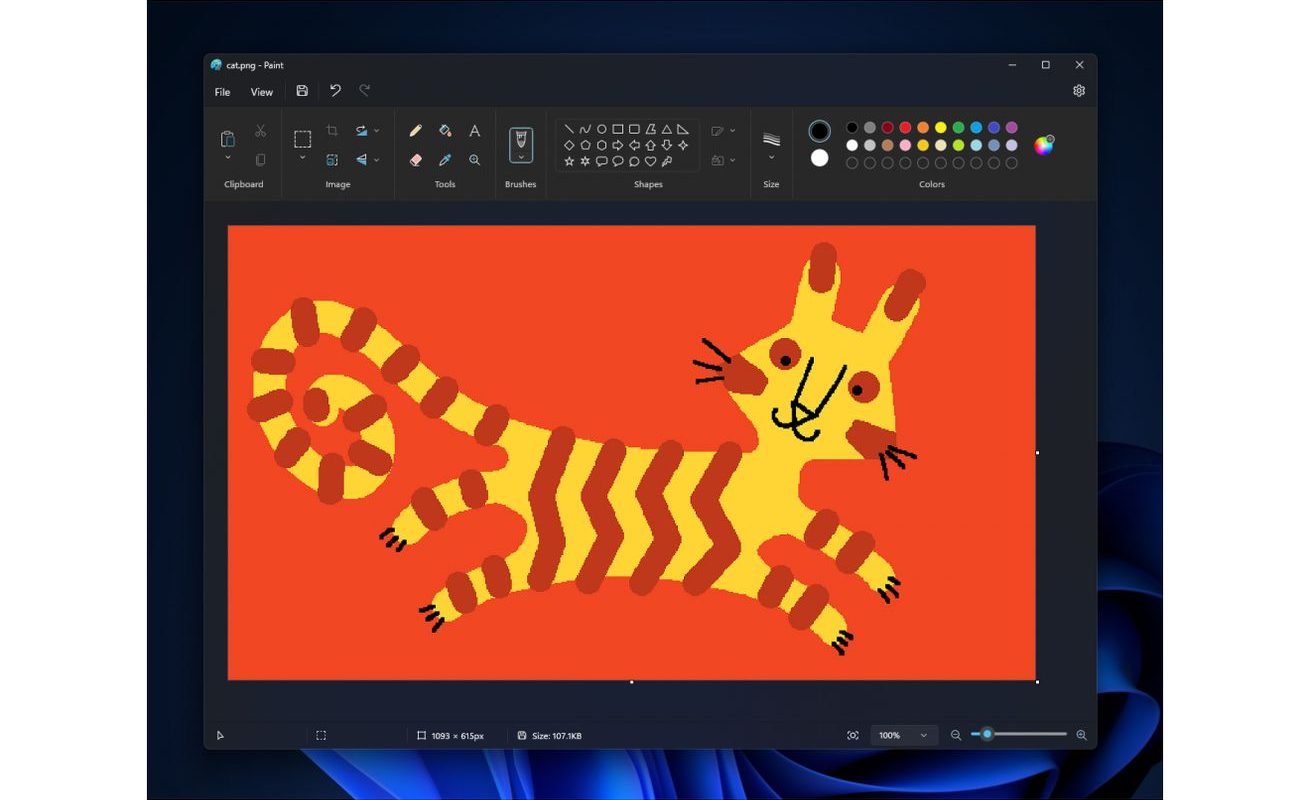Open the Edit colors rainbow wheel
Screen dimensions: 1310x800
(x=1044, y=145)
